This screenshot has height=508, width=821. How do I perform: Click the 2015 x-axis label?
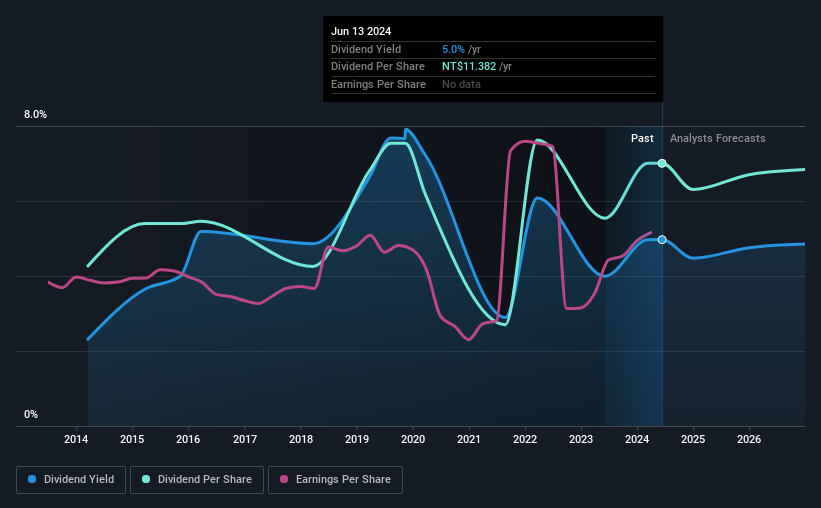(132, 439)
